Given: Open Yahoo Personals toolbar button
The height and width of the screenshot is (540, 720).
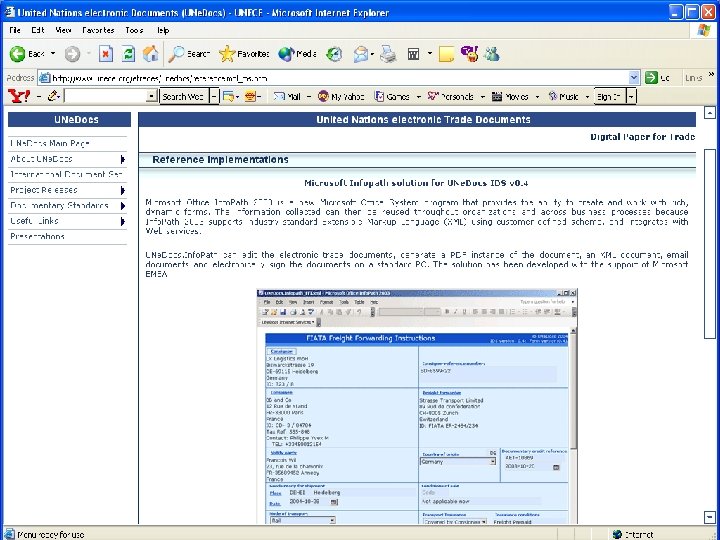Looking at the screenshot, I should [450, 96].
